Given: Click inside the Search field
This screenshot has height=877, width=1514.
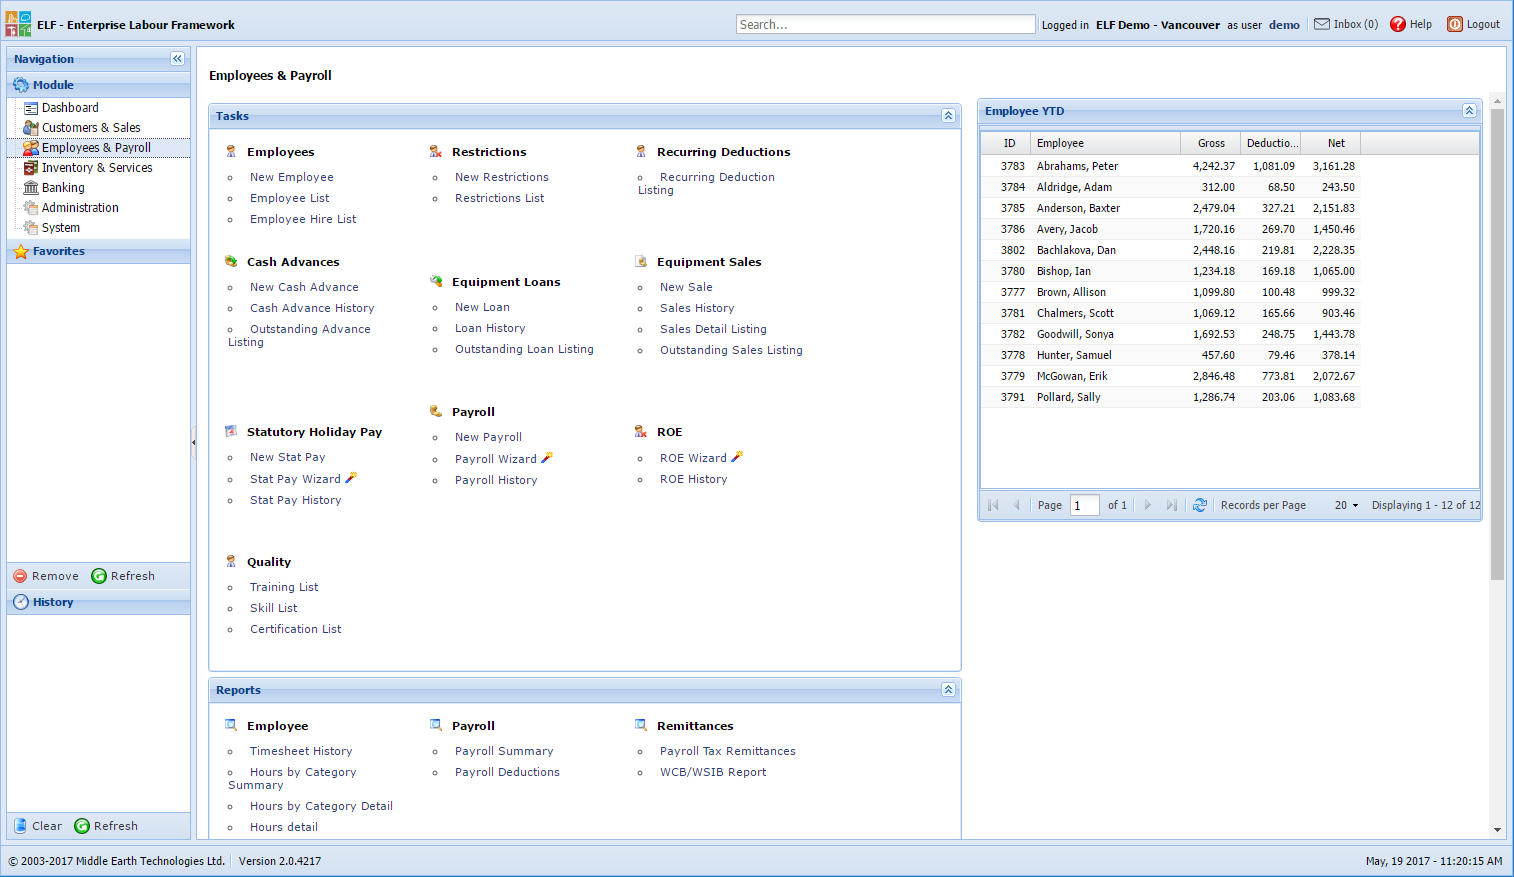Looking at the screenshot, I should [x=884, y=23].
